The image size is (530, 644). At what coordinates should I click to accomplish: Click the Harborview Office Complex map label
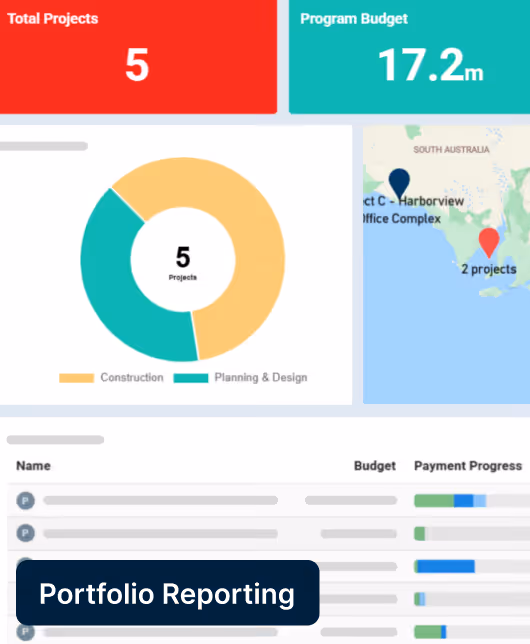click(414, 210)
